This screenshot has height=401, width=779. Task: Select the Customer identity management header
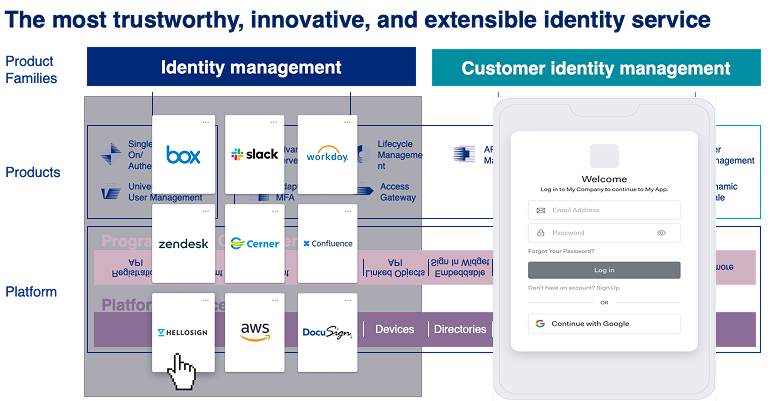coord(595,68)
